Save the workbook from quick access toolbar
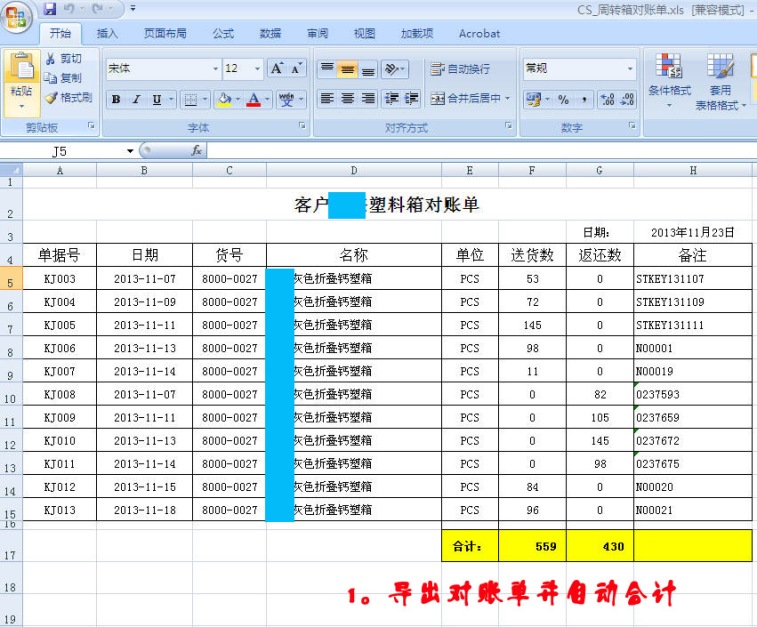Viewport: 757px width, 627px height. [50, 9]
